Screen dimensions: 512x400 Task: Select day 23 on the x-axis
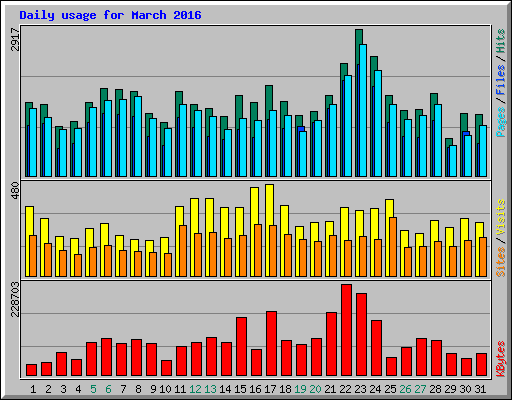(360, 389)
